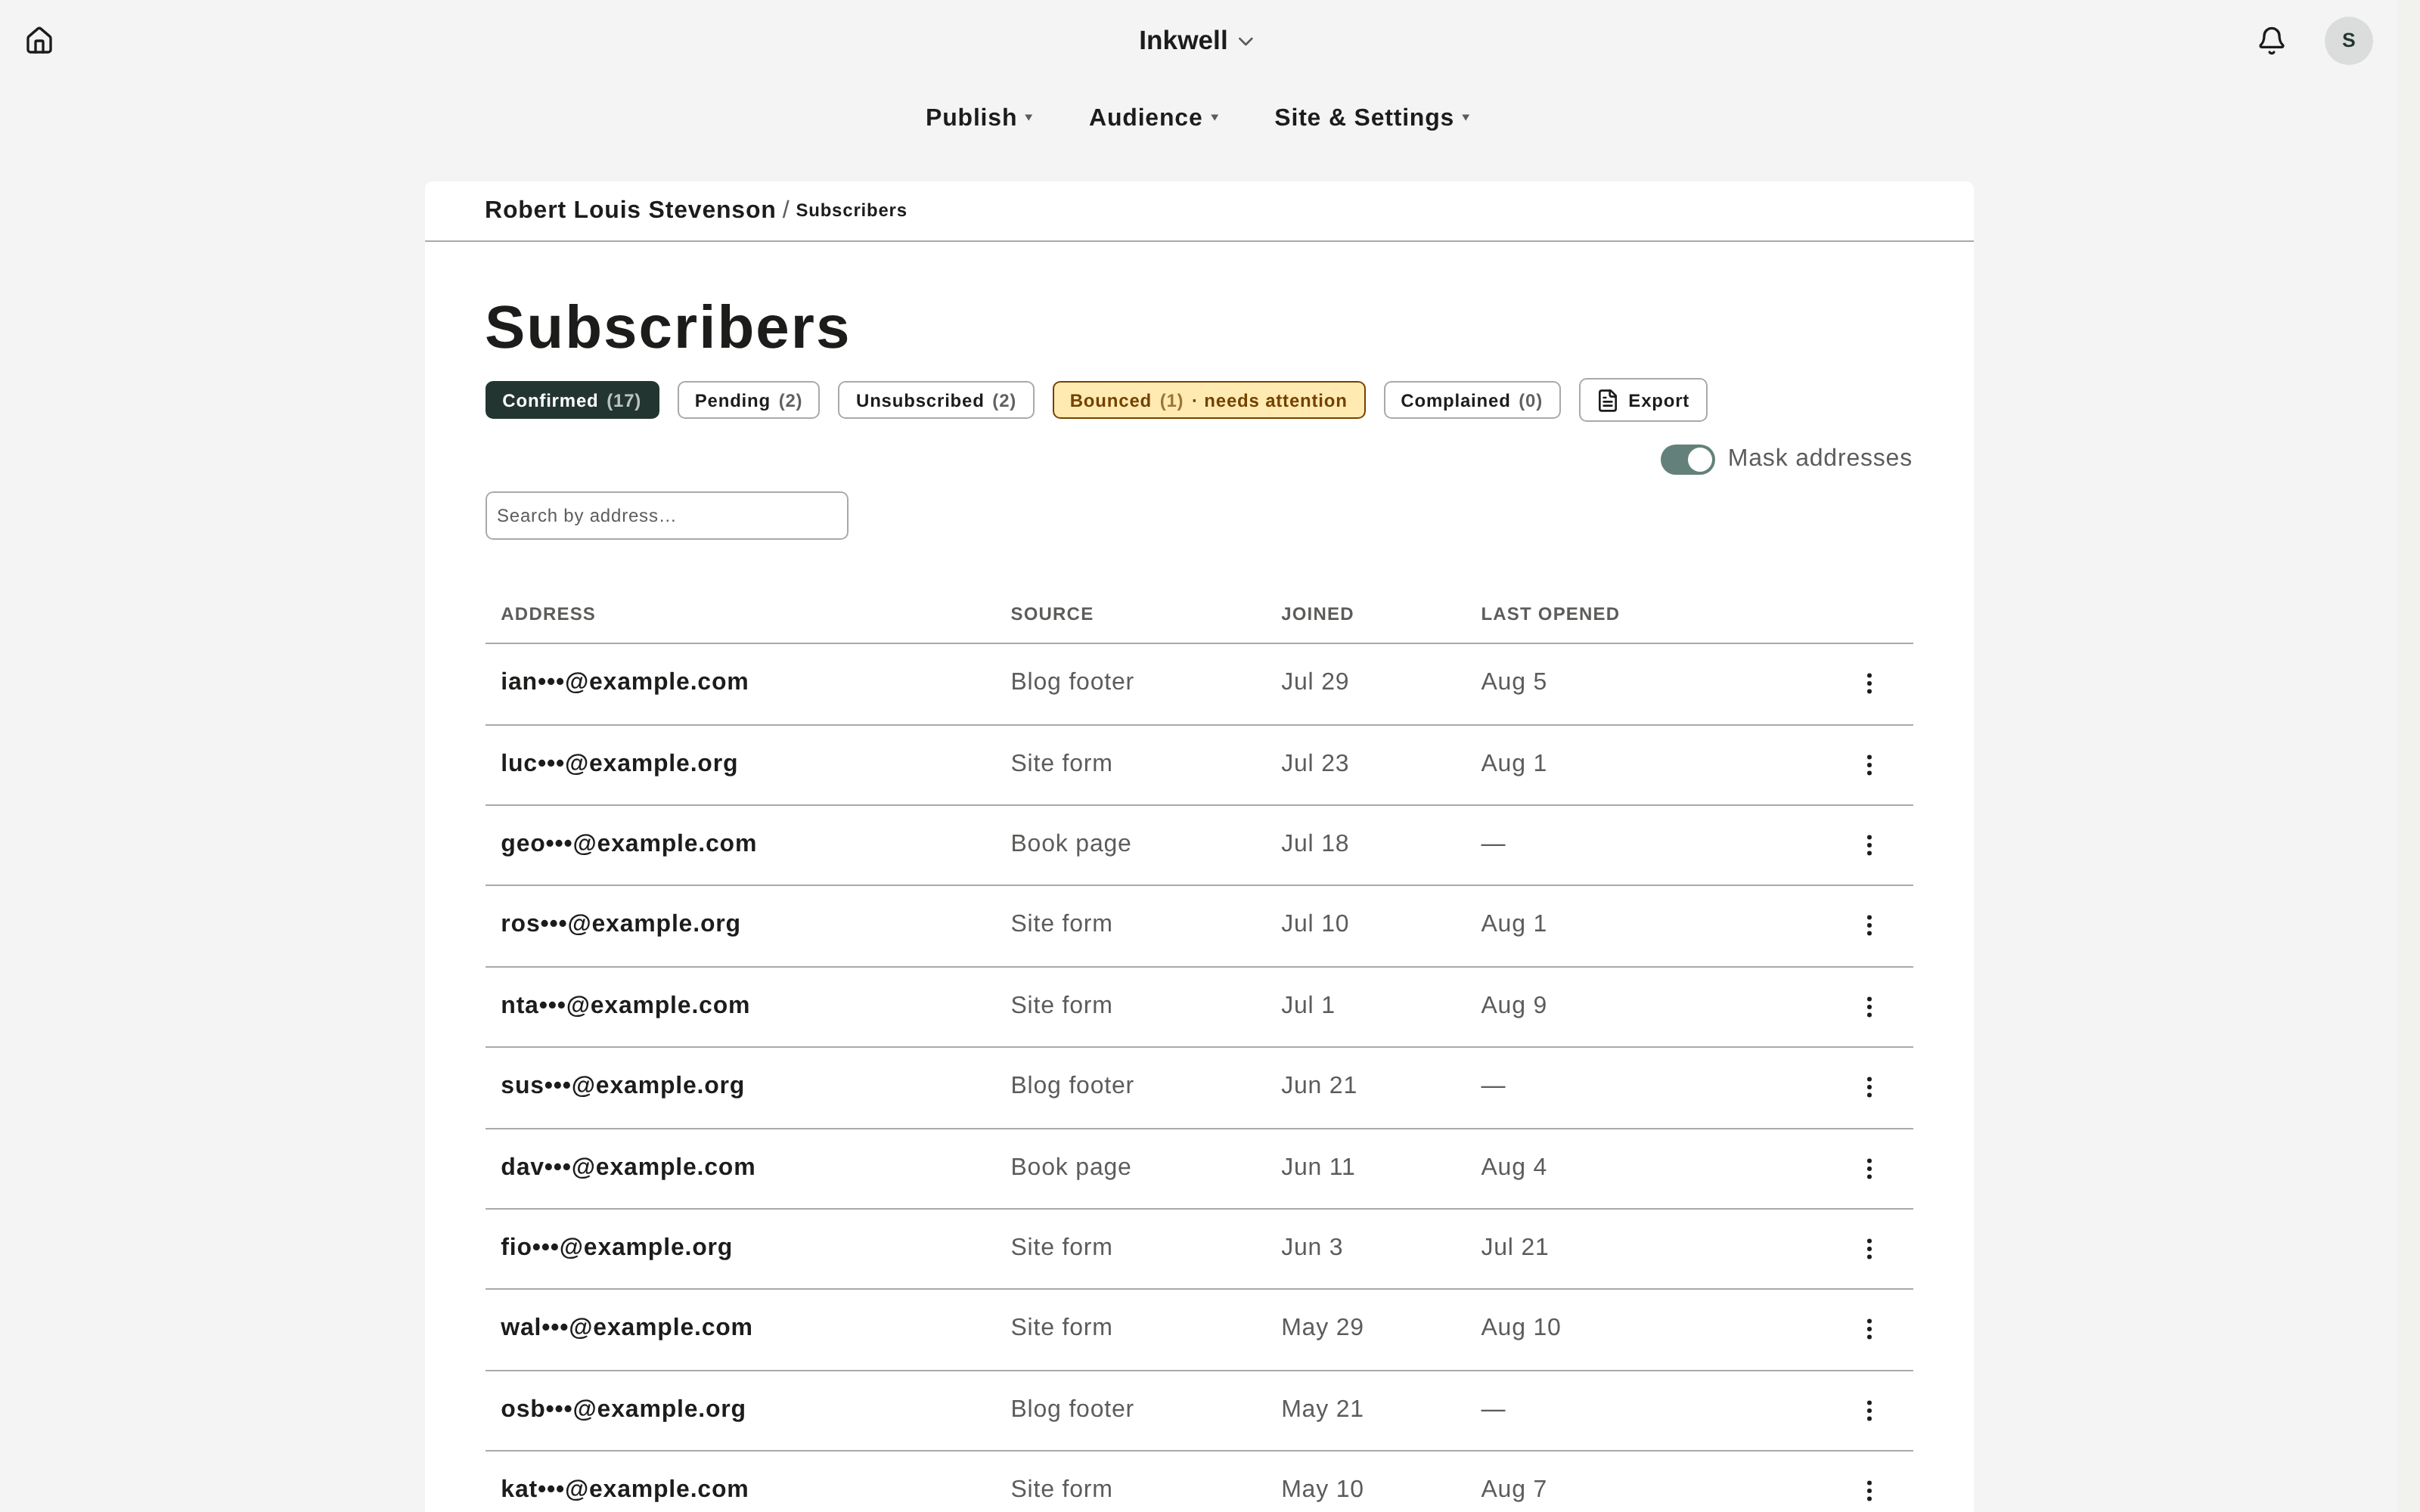Viewport: 2420px width, 1512px height.
Task: Select address geo•••@example.com
Action: [x=628, y=844]
